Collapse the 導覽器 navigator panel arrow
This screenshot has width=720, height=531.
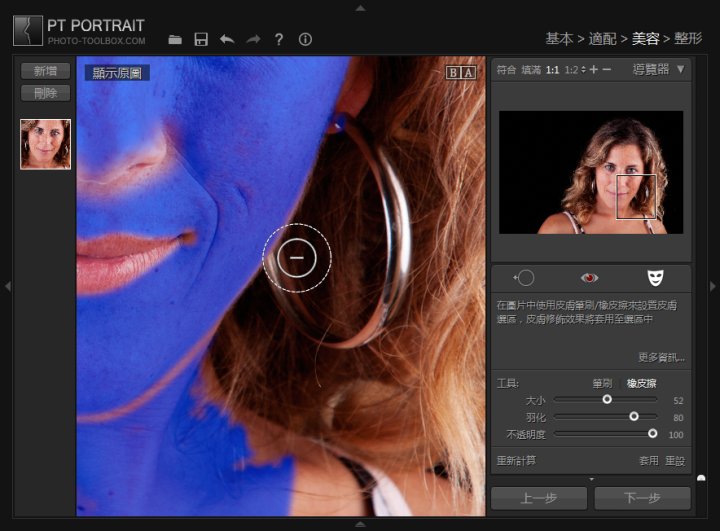point(681,69)
